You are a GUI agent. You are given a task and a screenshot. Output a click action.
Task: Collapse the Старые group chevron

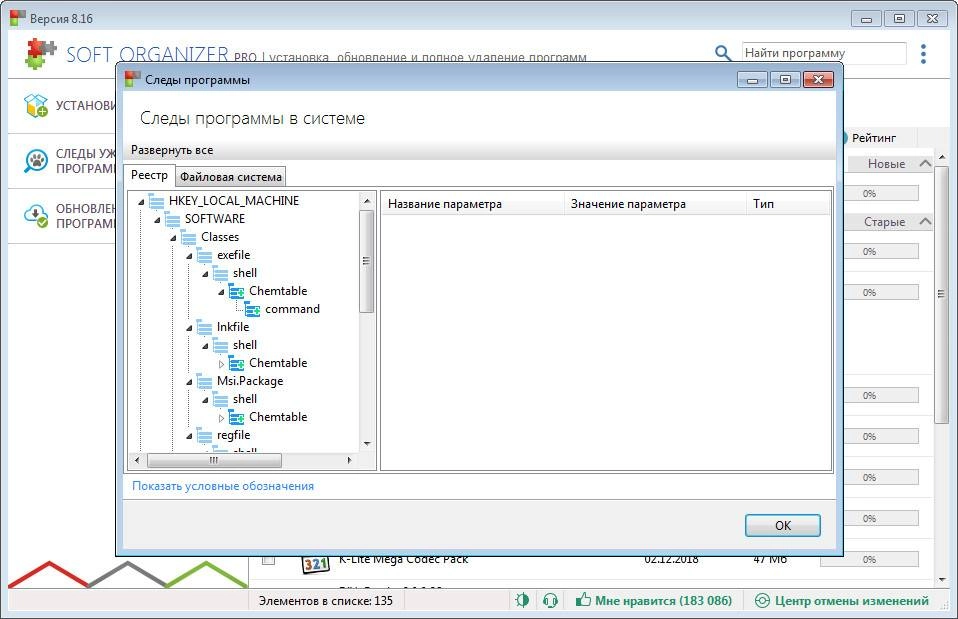point(926,221)
